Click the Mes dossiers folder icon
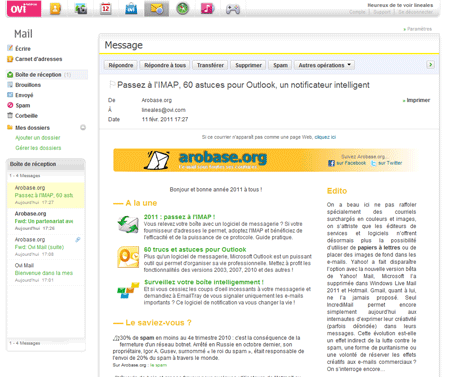Screen dimensions: 450x377 pyautogui.click(x=10, y=127)
